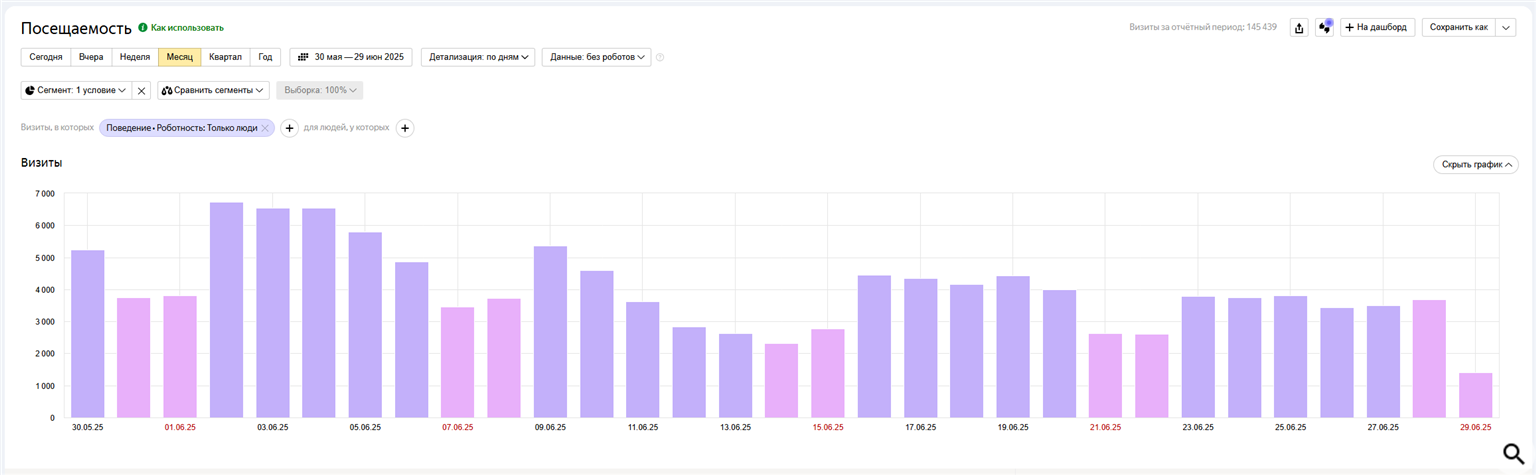Click the 'На дашборд' button
This screenshot has height=475, width=1536.
coord(1378,28)
